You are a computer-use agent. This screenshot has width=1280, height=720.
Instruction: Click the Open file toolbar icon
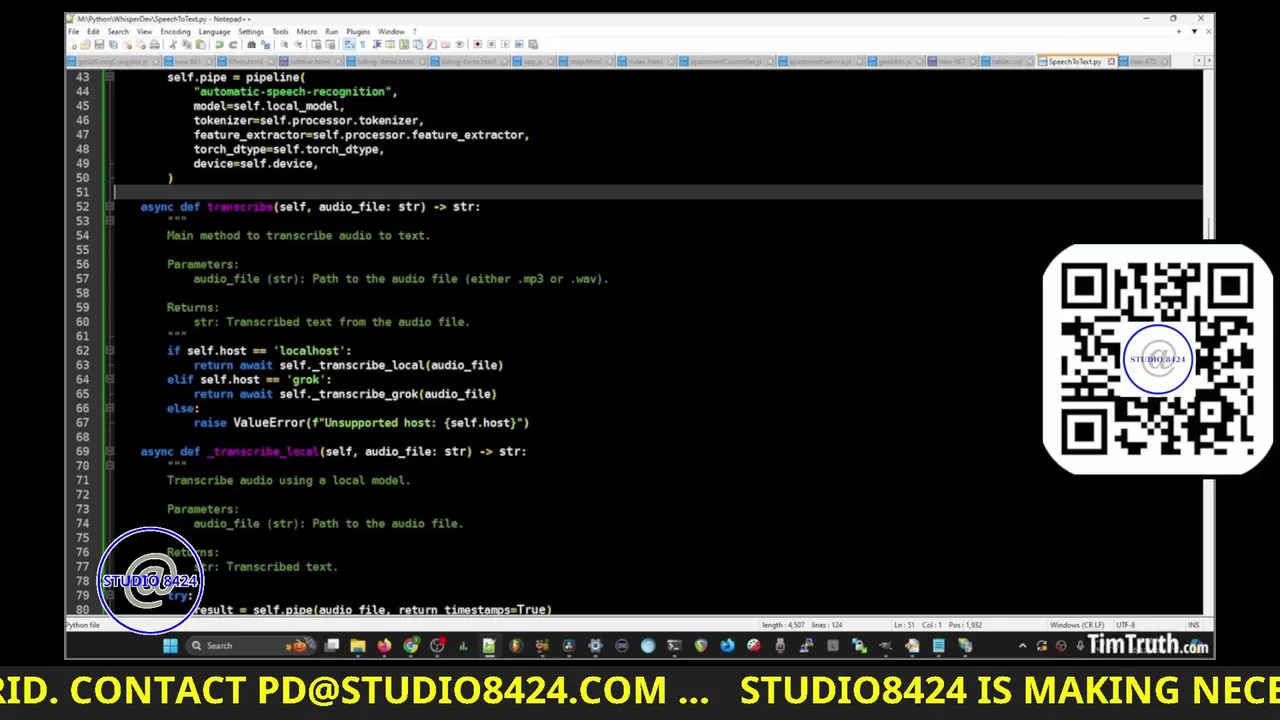[85, 44]
